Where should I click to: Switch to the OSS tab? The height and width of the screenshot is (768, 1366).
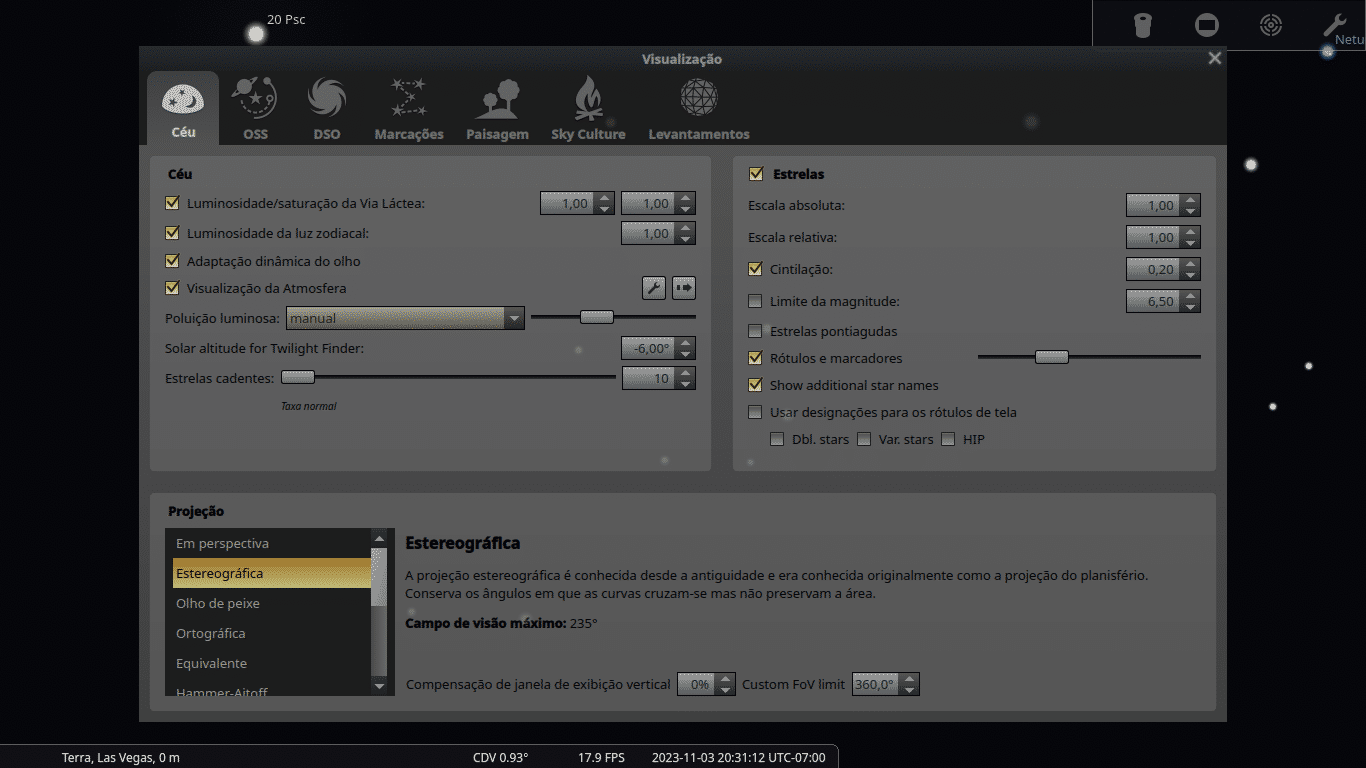pyautogui.click(x=255, y=109)
